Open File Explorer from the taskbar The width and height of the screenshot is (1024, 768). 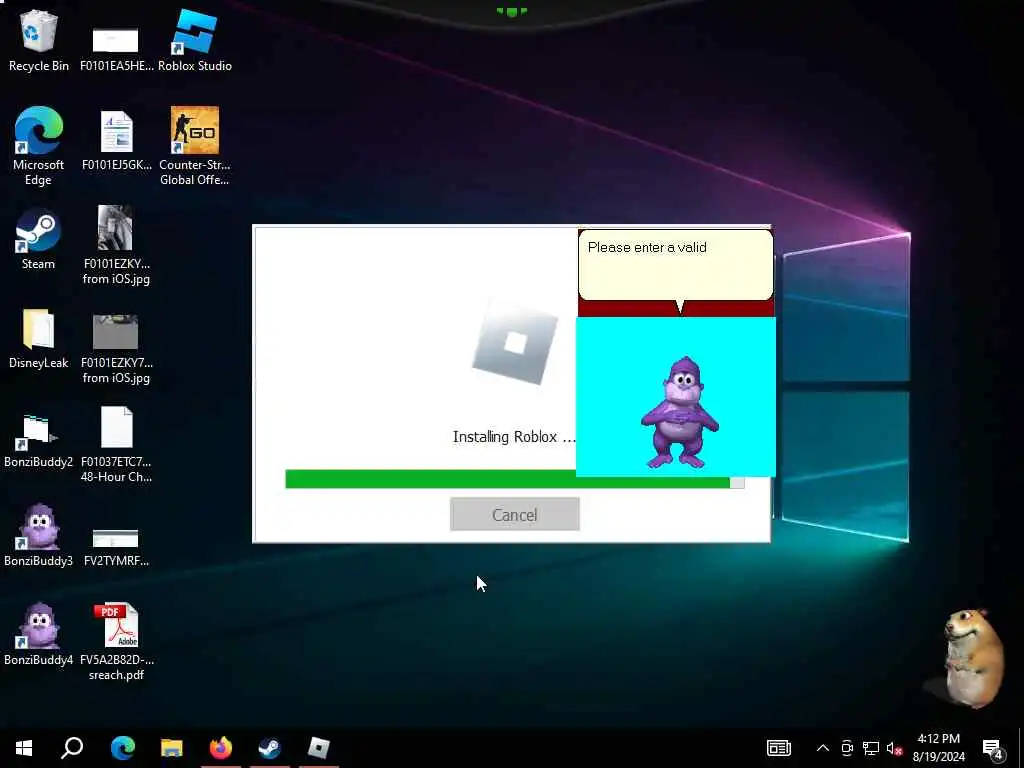pyautogui.click(x=172, y=748)
